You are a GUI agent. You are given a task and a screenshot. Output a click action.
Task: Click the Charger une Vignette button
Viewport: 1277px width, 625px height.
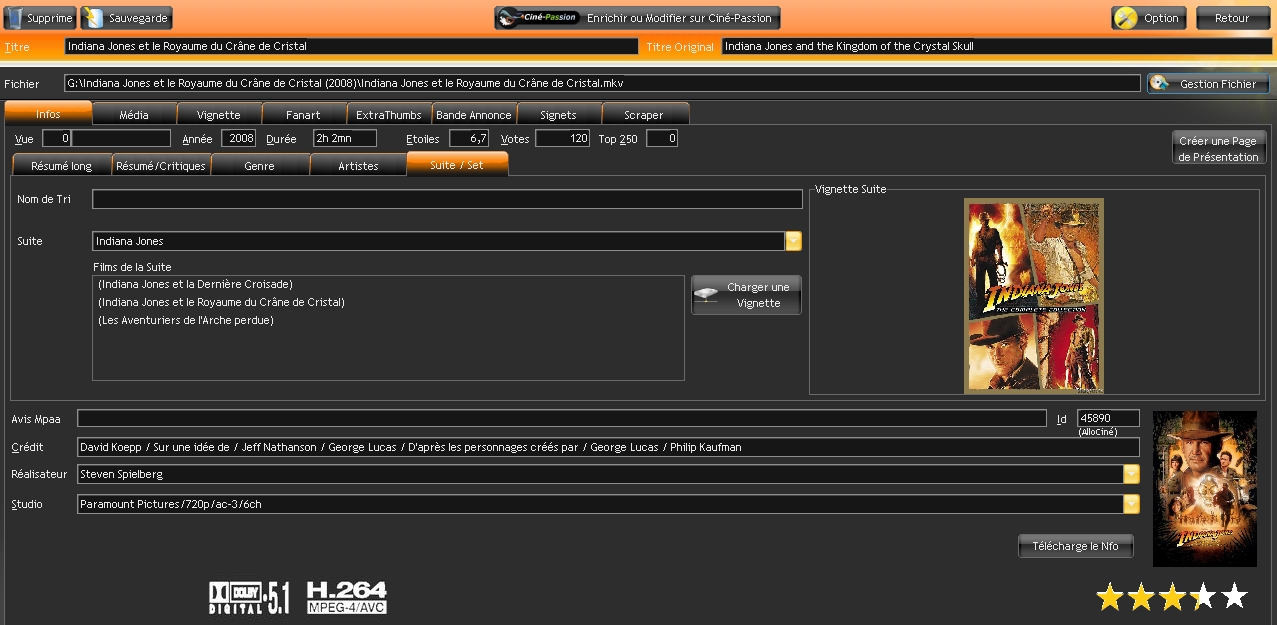pos(746,295)
